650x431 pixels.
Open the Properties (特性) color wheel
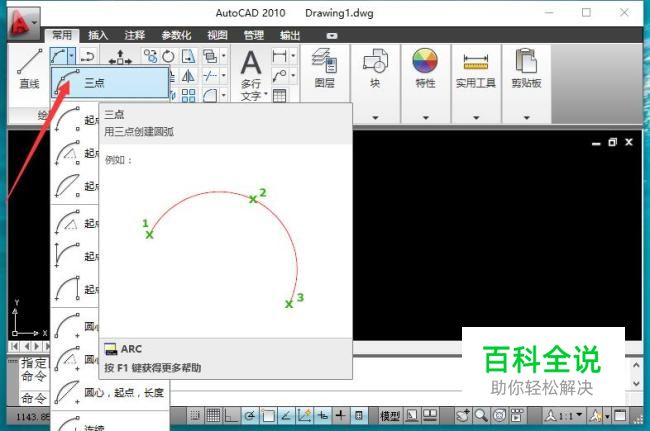click(425, 61)
